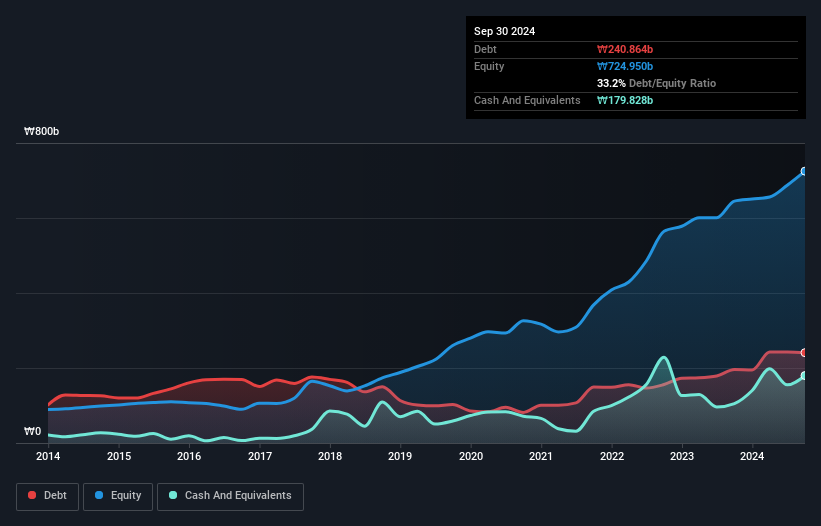Click the Equity label in tooltip
The image size is (821, 526).
(x=489, y=66)
